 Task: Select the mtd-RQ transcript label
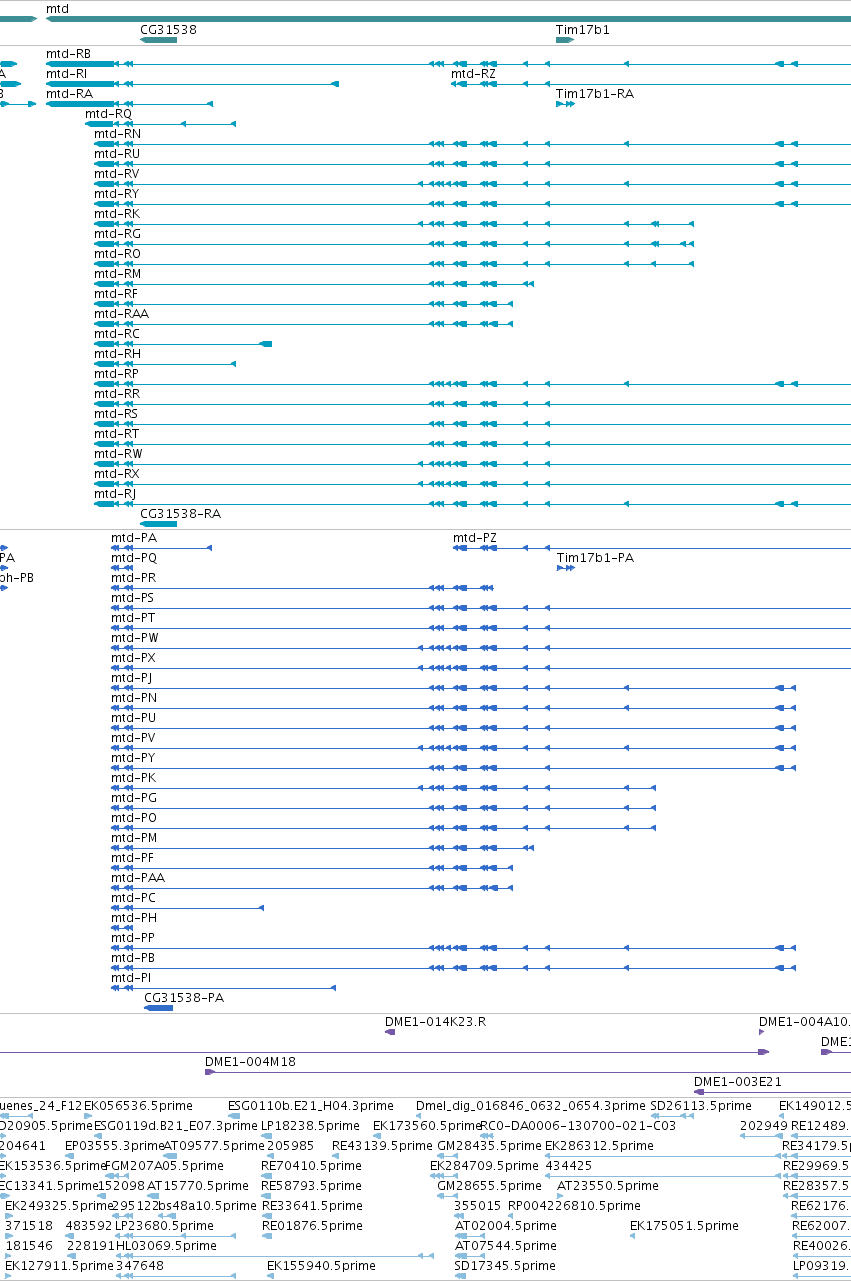109,113
